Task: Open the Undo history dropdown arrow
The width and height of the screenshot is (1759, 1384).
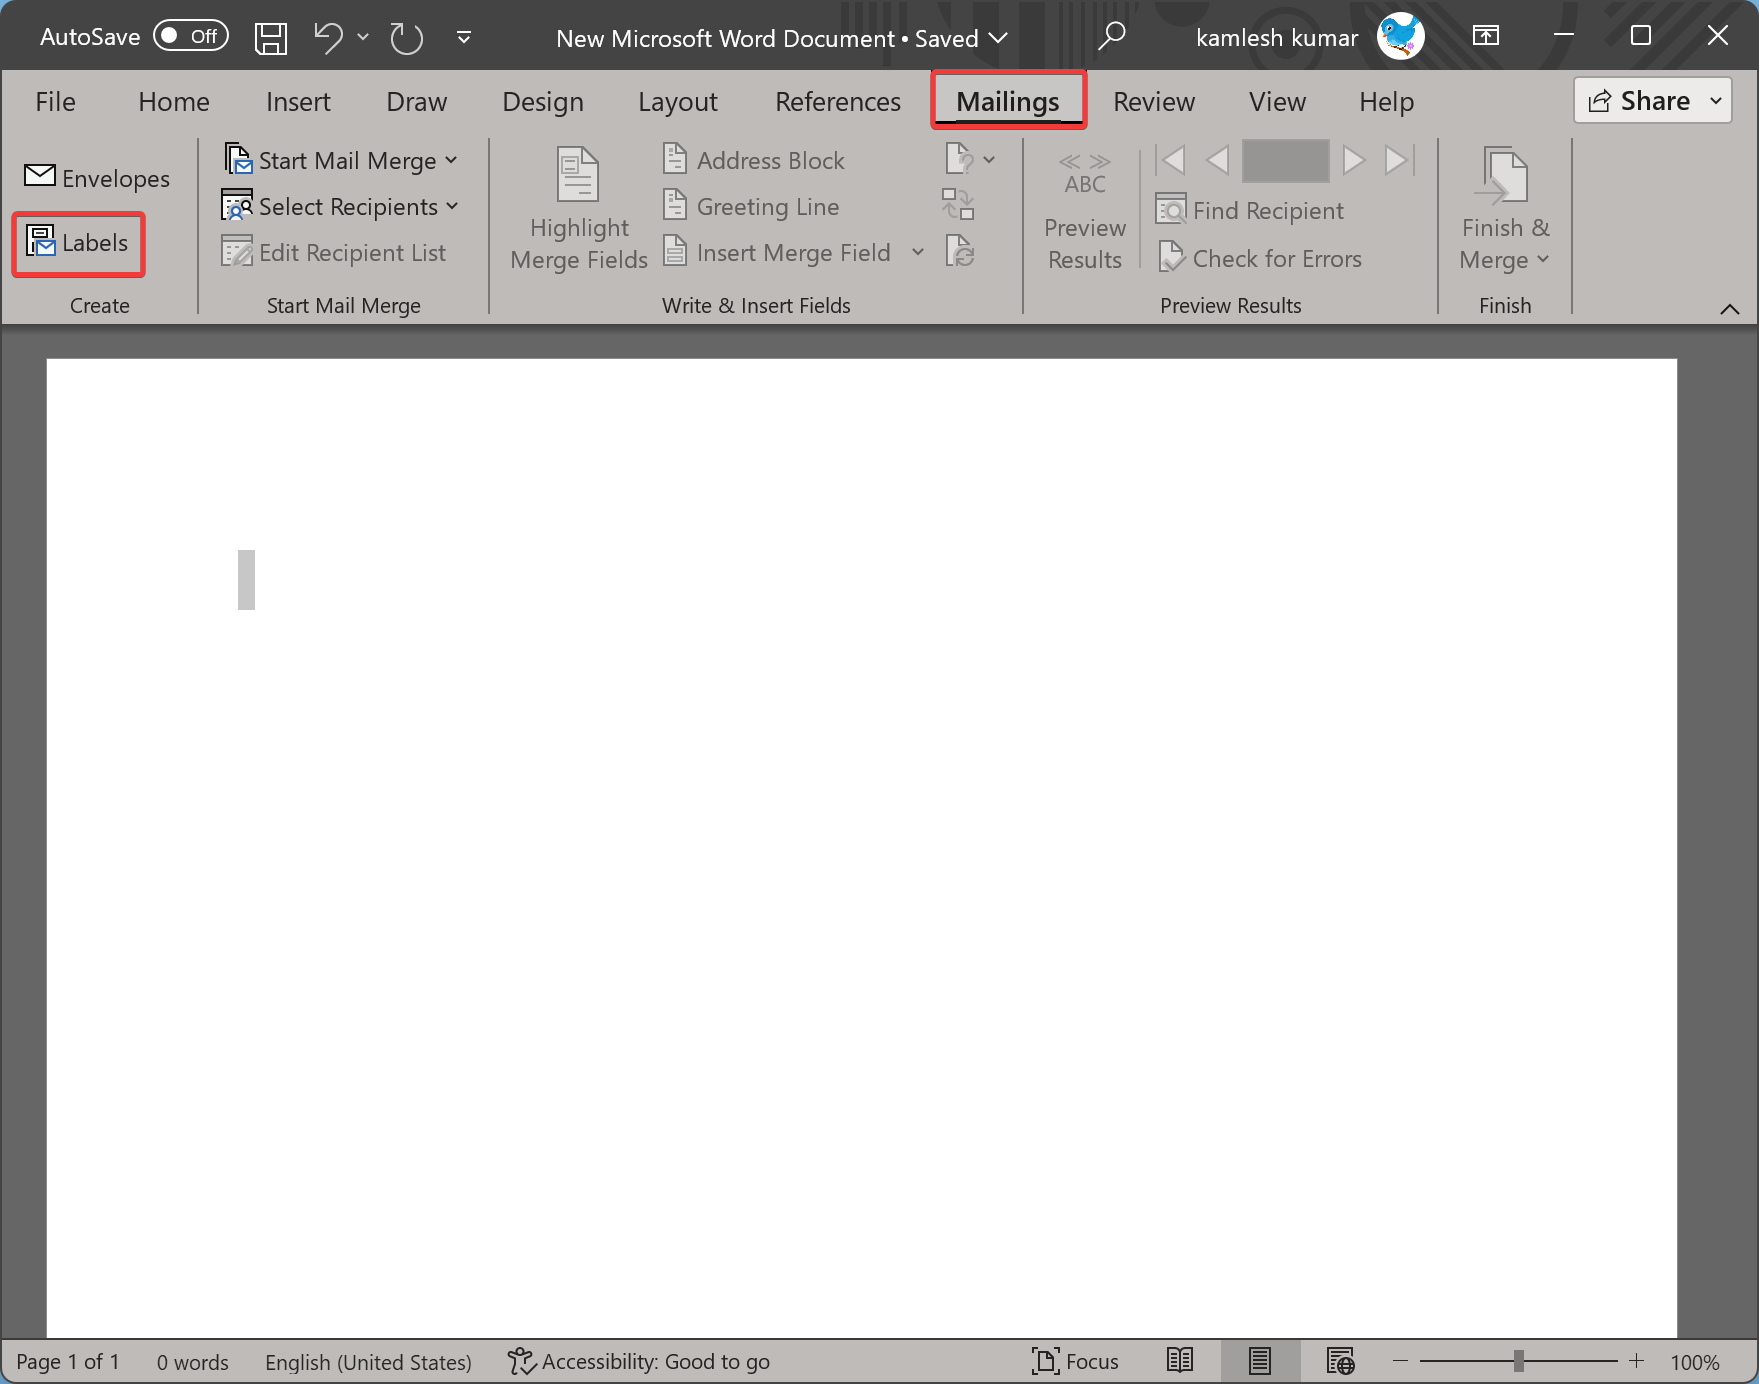Action: pos(363,38)
